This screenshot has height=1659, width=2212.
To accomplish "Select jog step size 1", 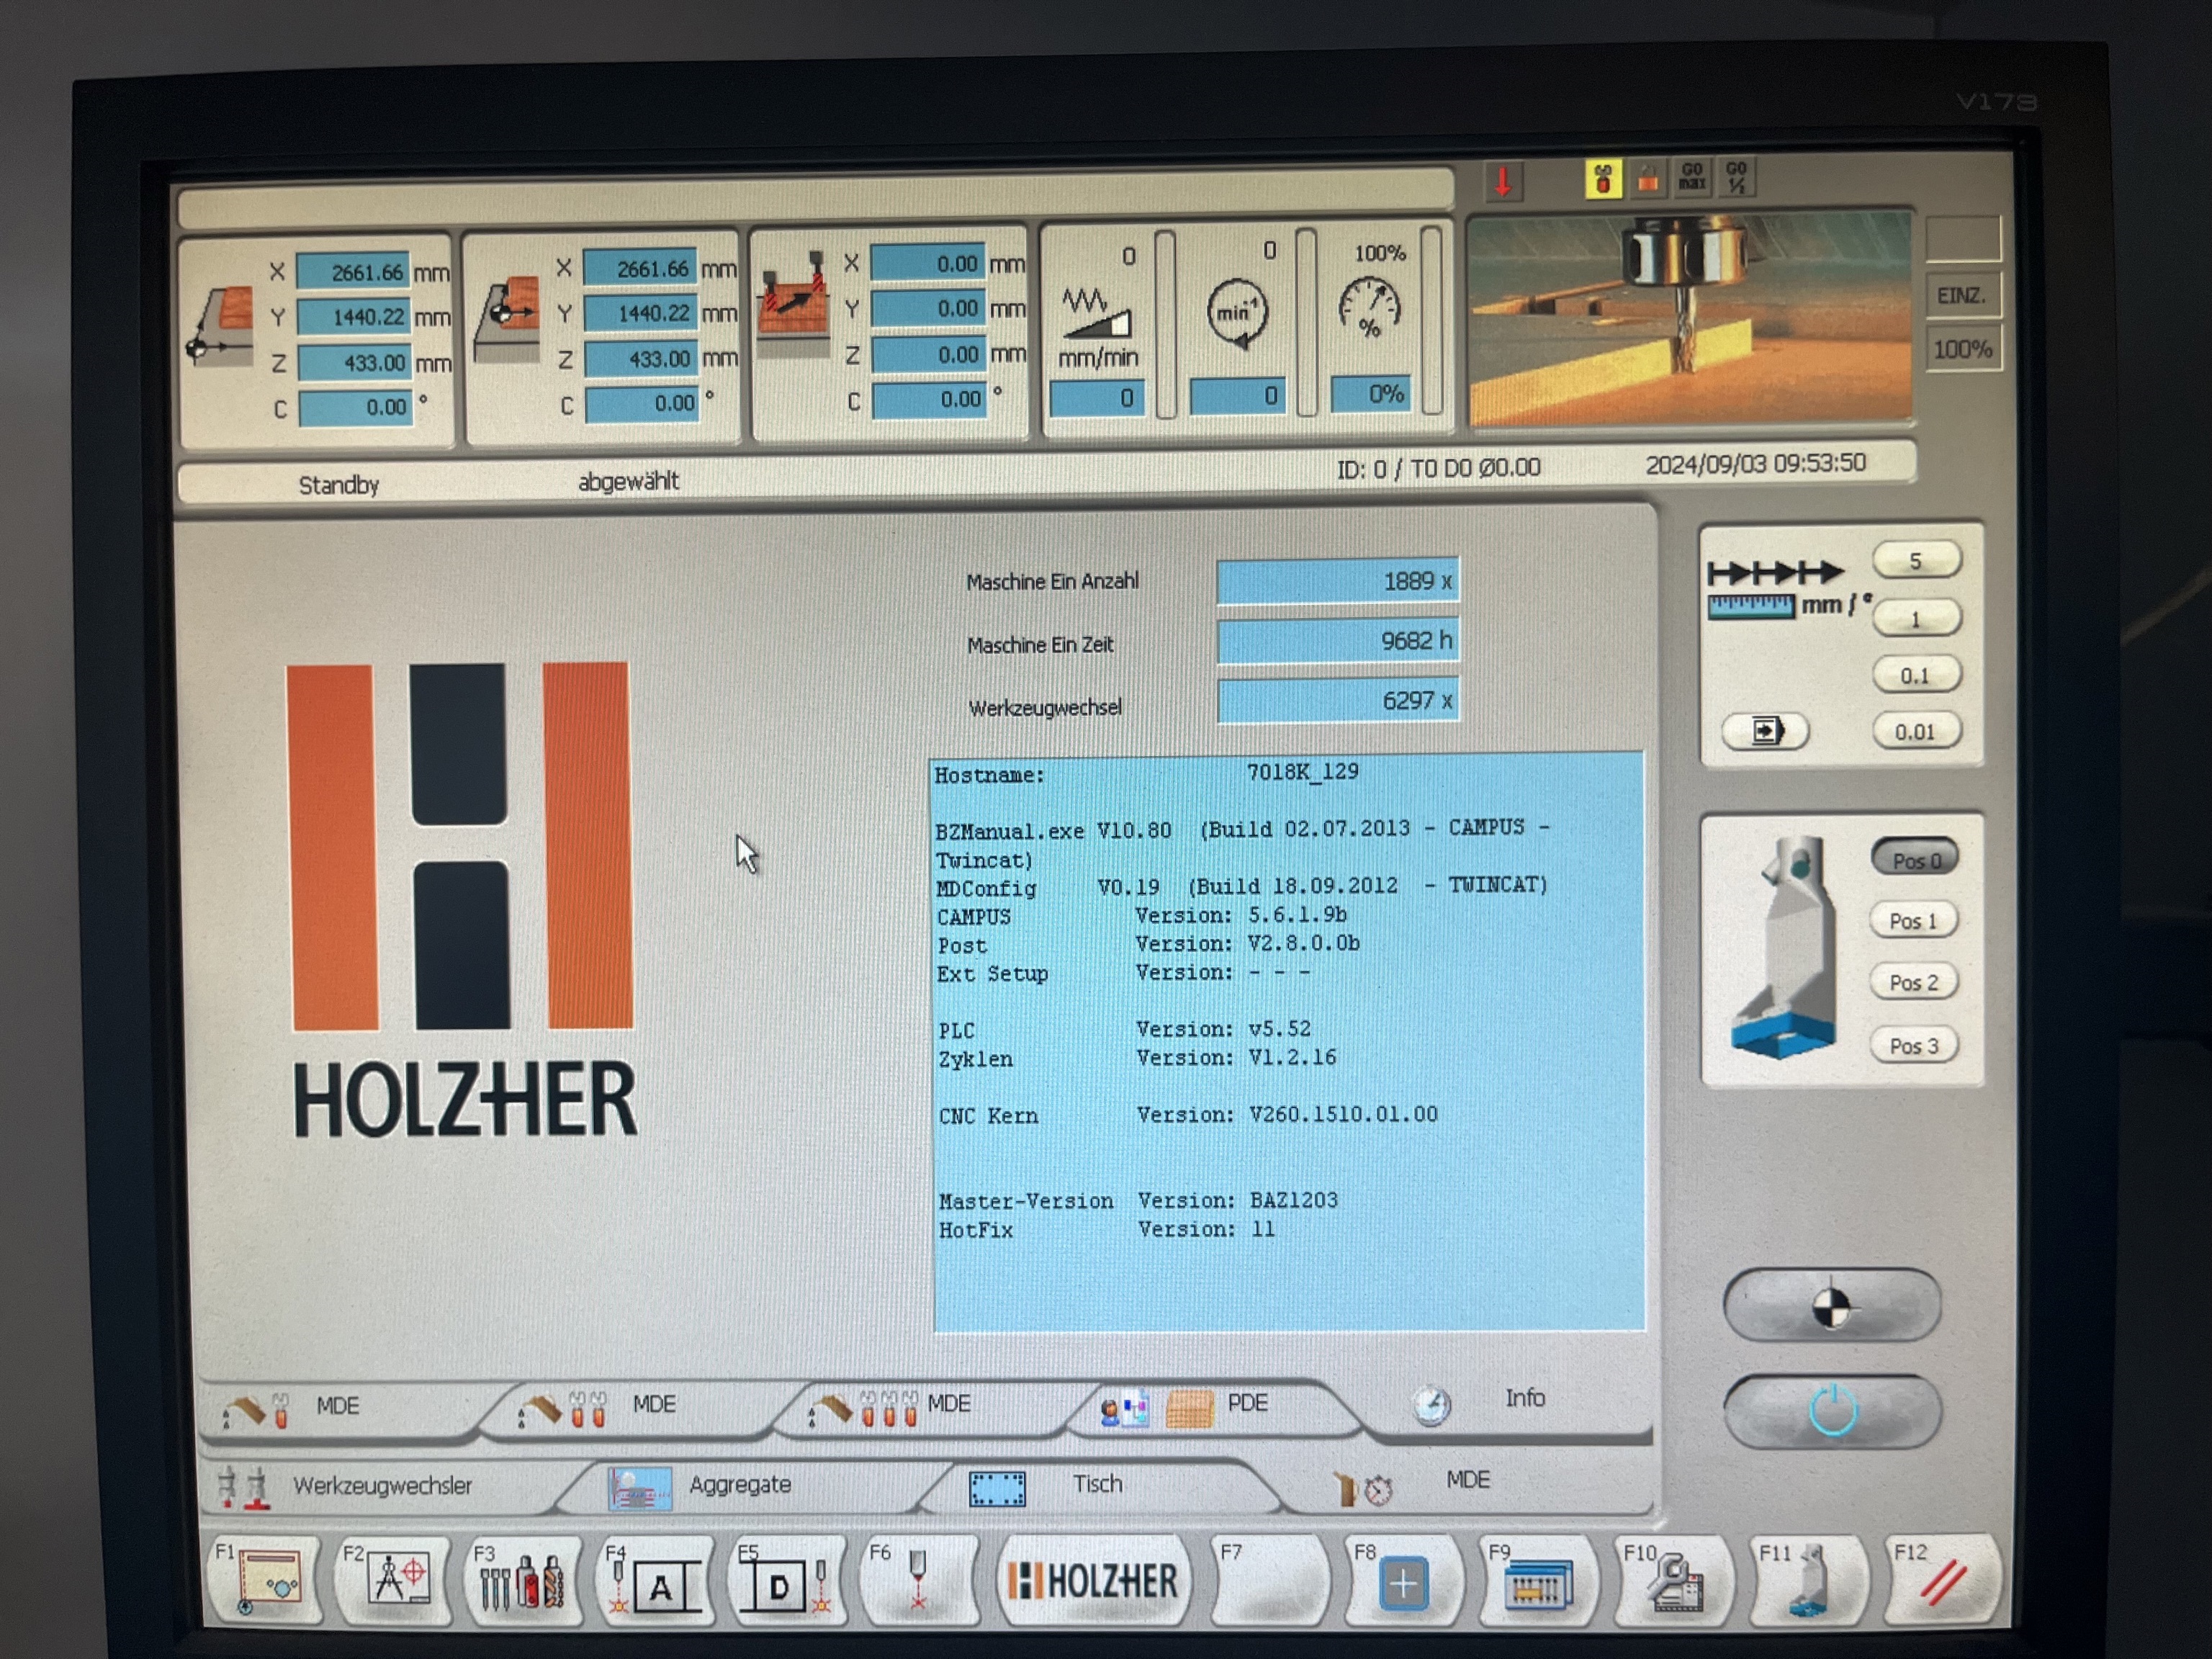I will pos(1915,618).
